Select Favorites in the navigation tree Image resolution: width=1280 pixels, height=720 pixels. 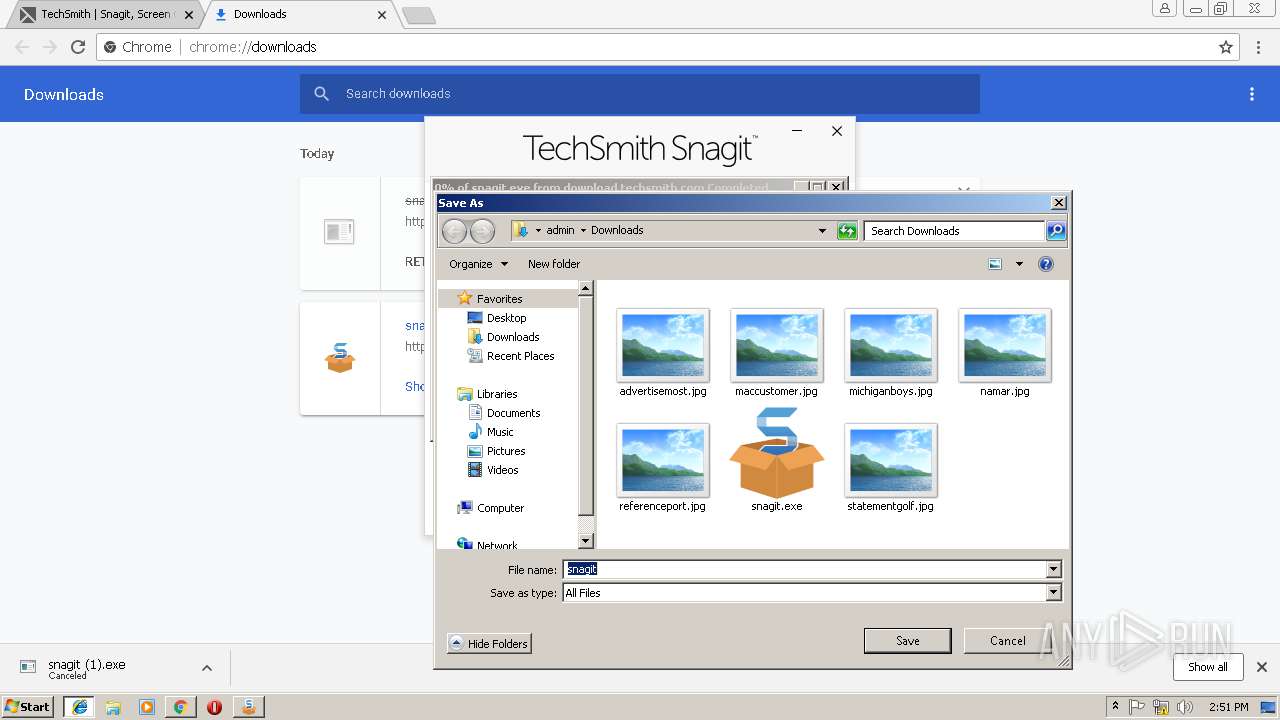click(x=499, y=299)
